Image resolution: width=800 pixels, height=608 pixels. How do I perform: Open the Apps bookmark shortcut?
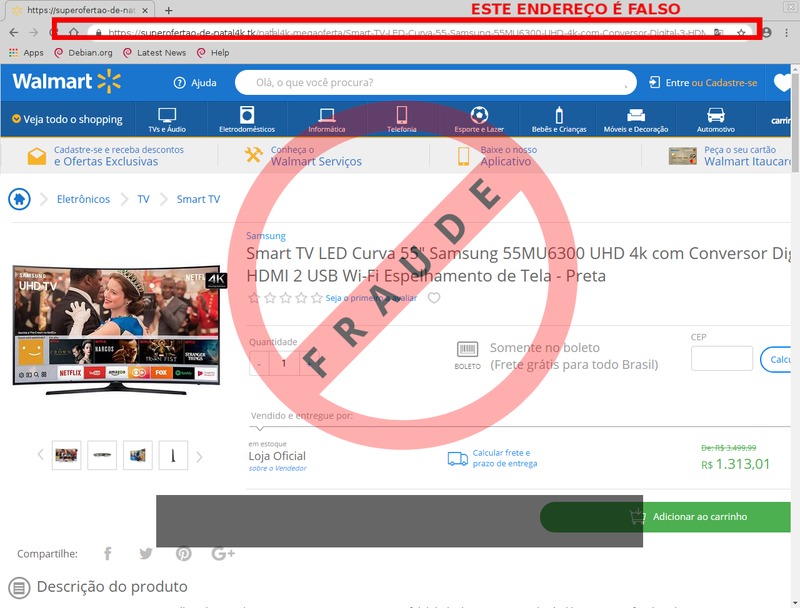[x=26, y=53]
